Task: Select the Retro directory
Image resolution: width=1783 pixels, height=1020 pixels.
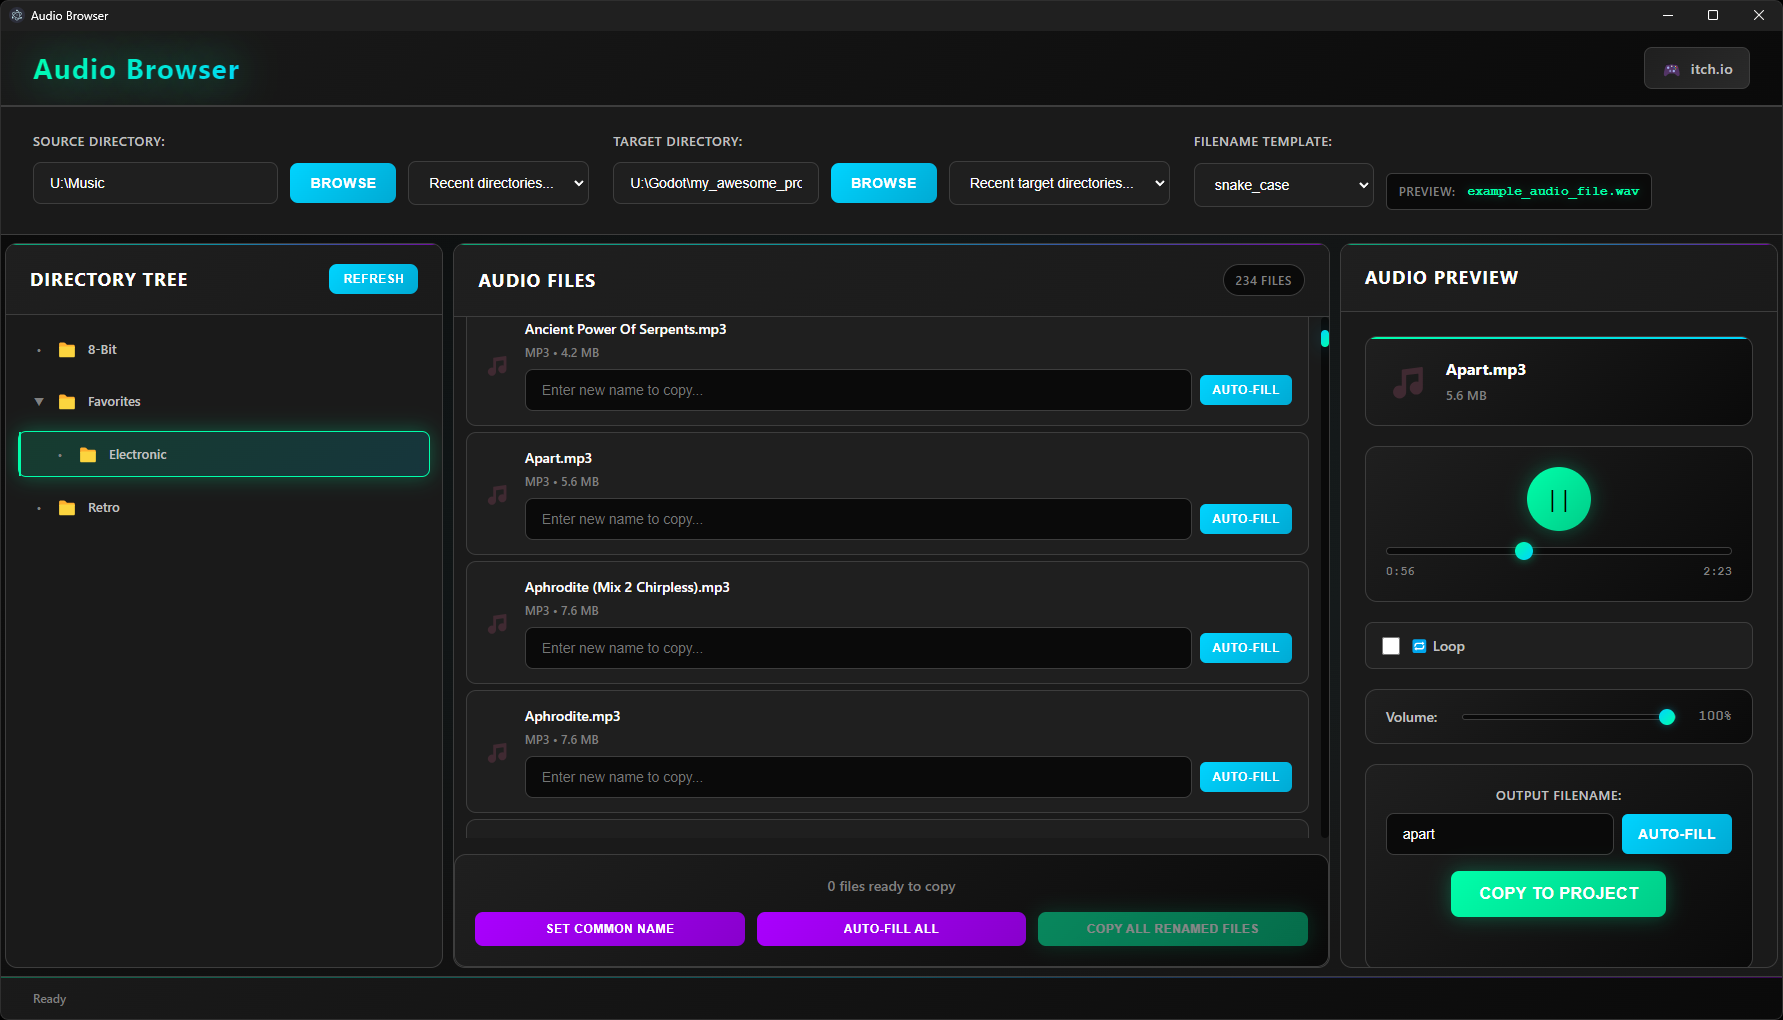Action: tap(224, 508)
